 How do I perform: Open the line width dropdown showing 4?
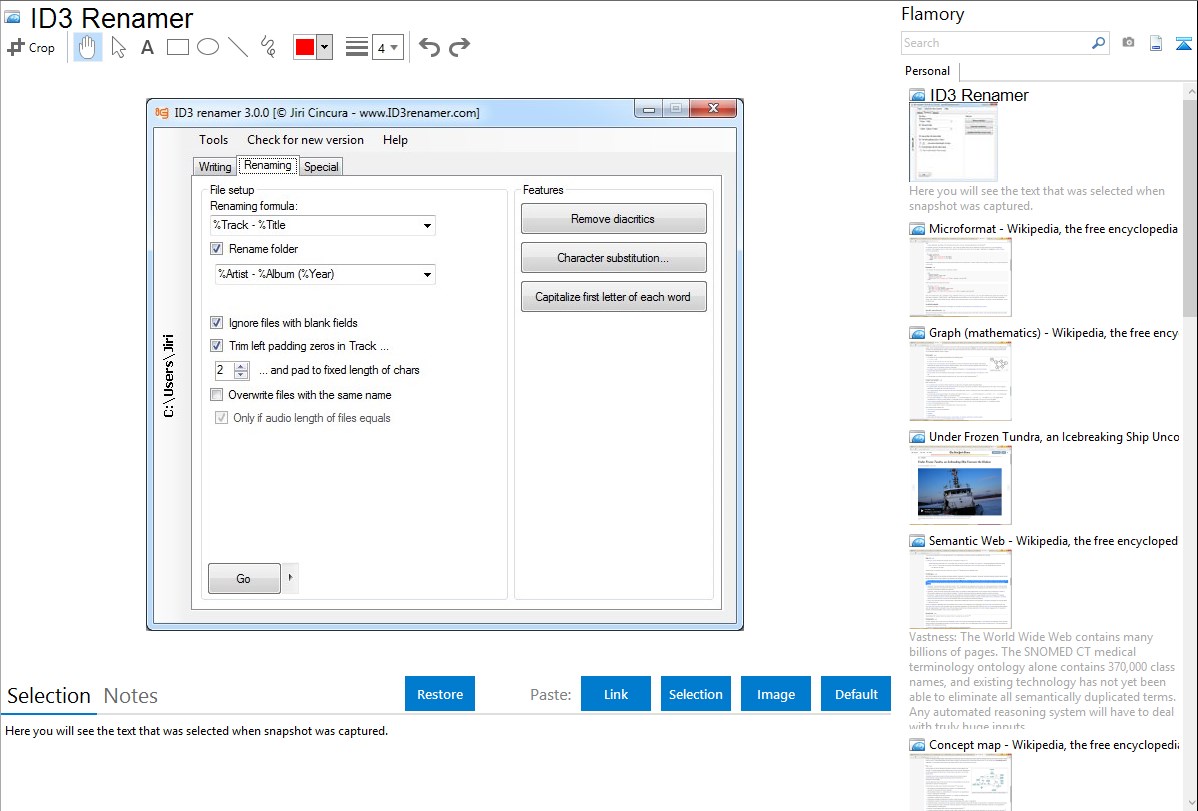point(387,47)
